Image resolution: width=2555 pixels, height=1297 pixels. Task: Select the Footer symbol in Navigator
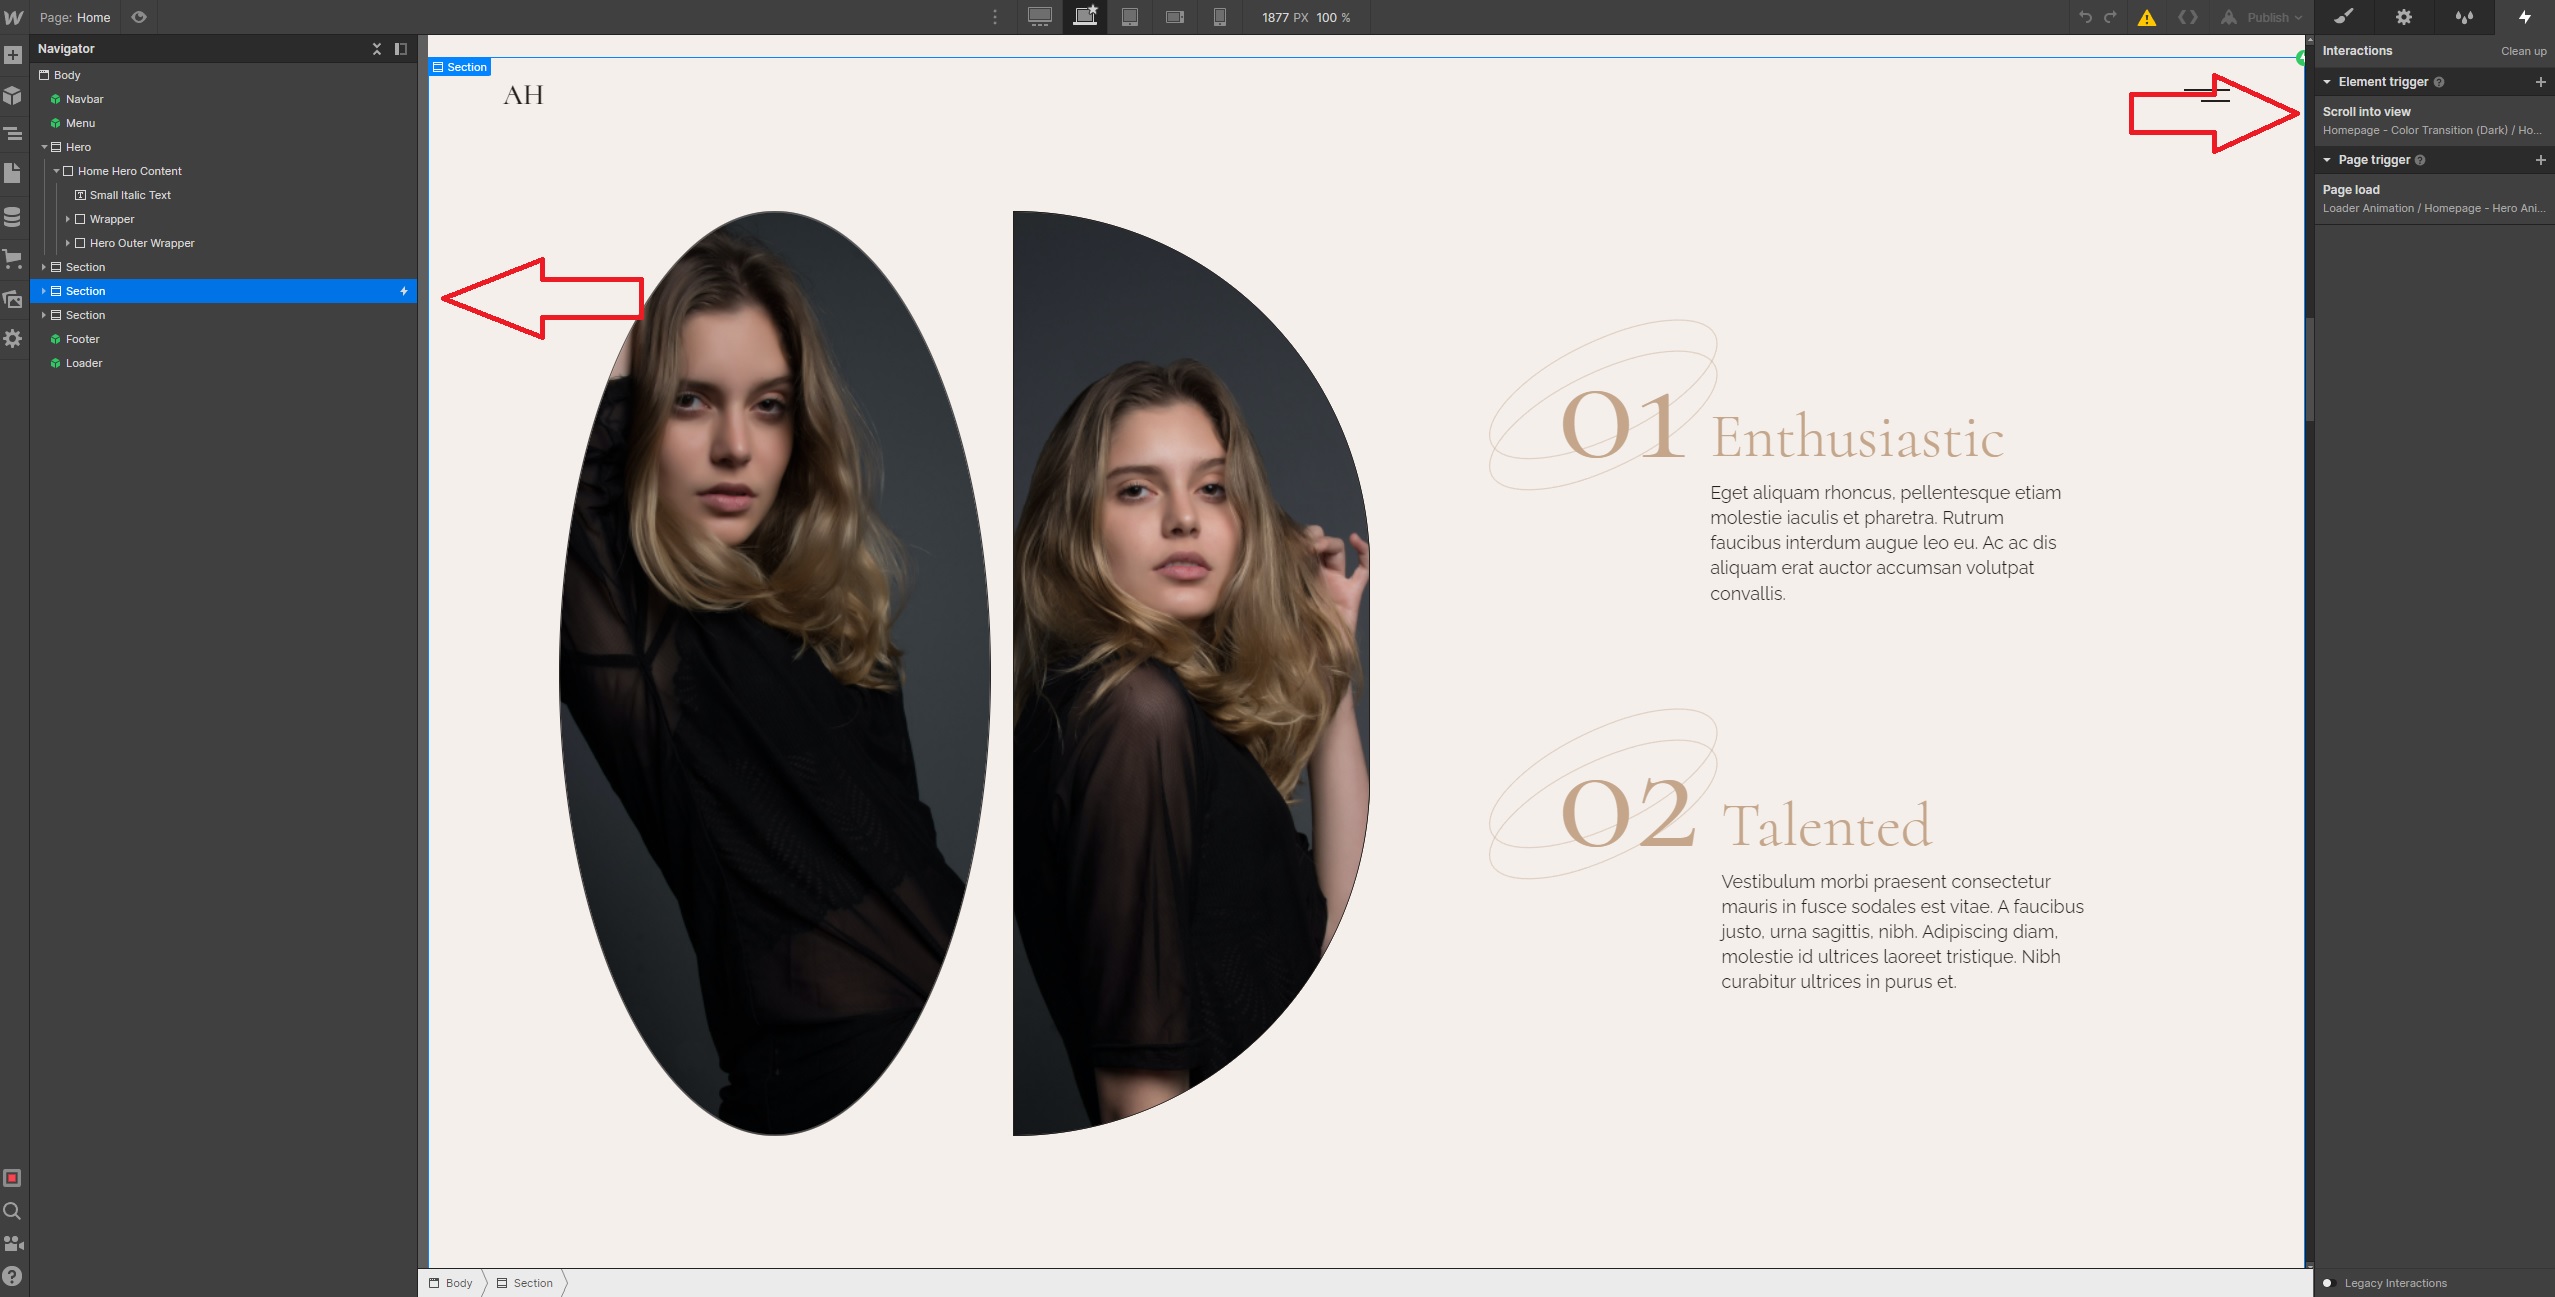(82, 339)
